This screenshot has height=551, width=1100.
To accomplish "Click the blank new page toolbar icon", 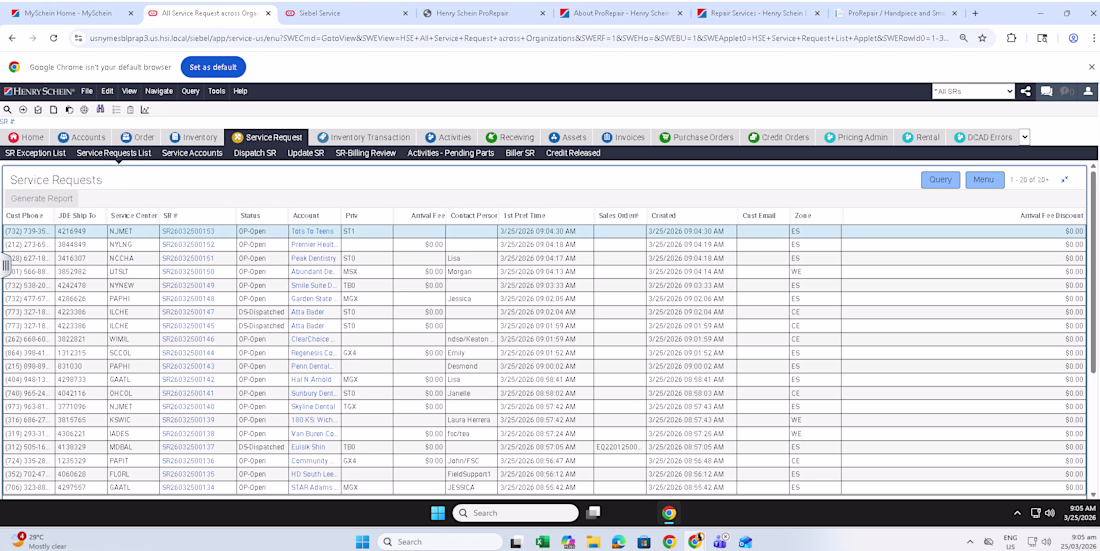I will click(x=53, y=109).
